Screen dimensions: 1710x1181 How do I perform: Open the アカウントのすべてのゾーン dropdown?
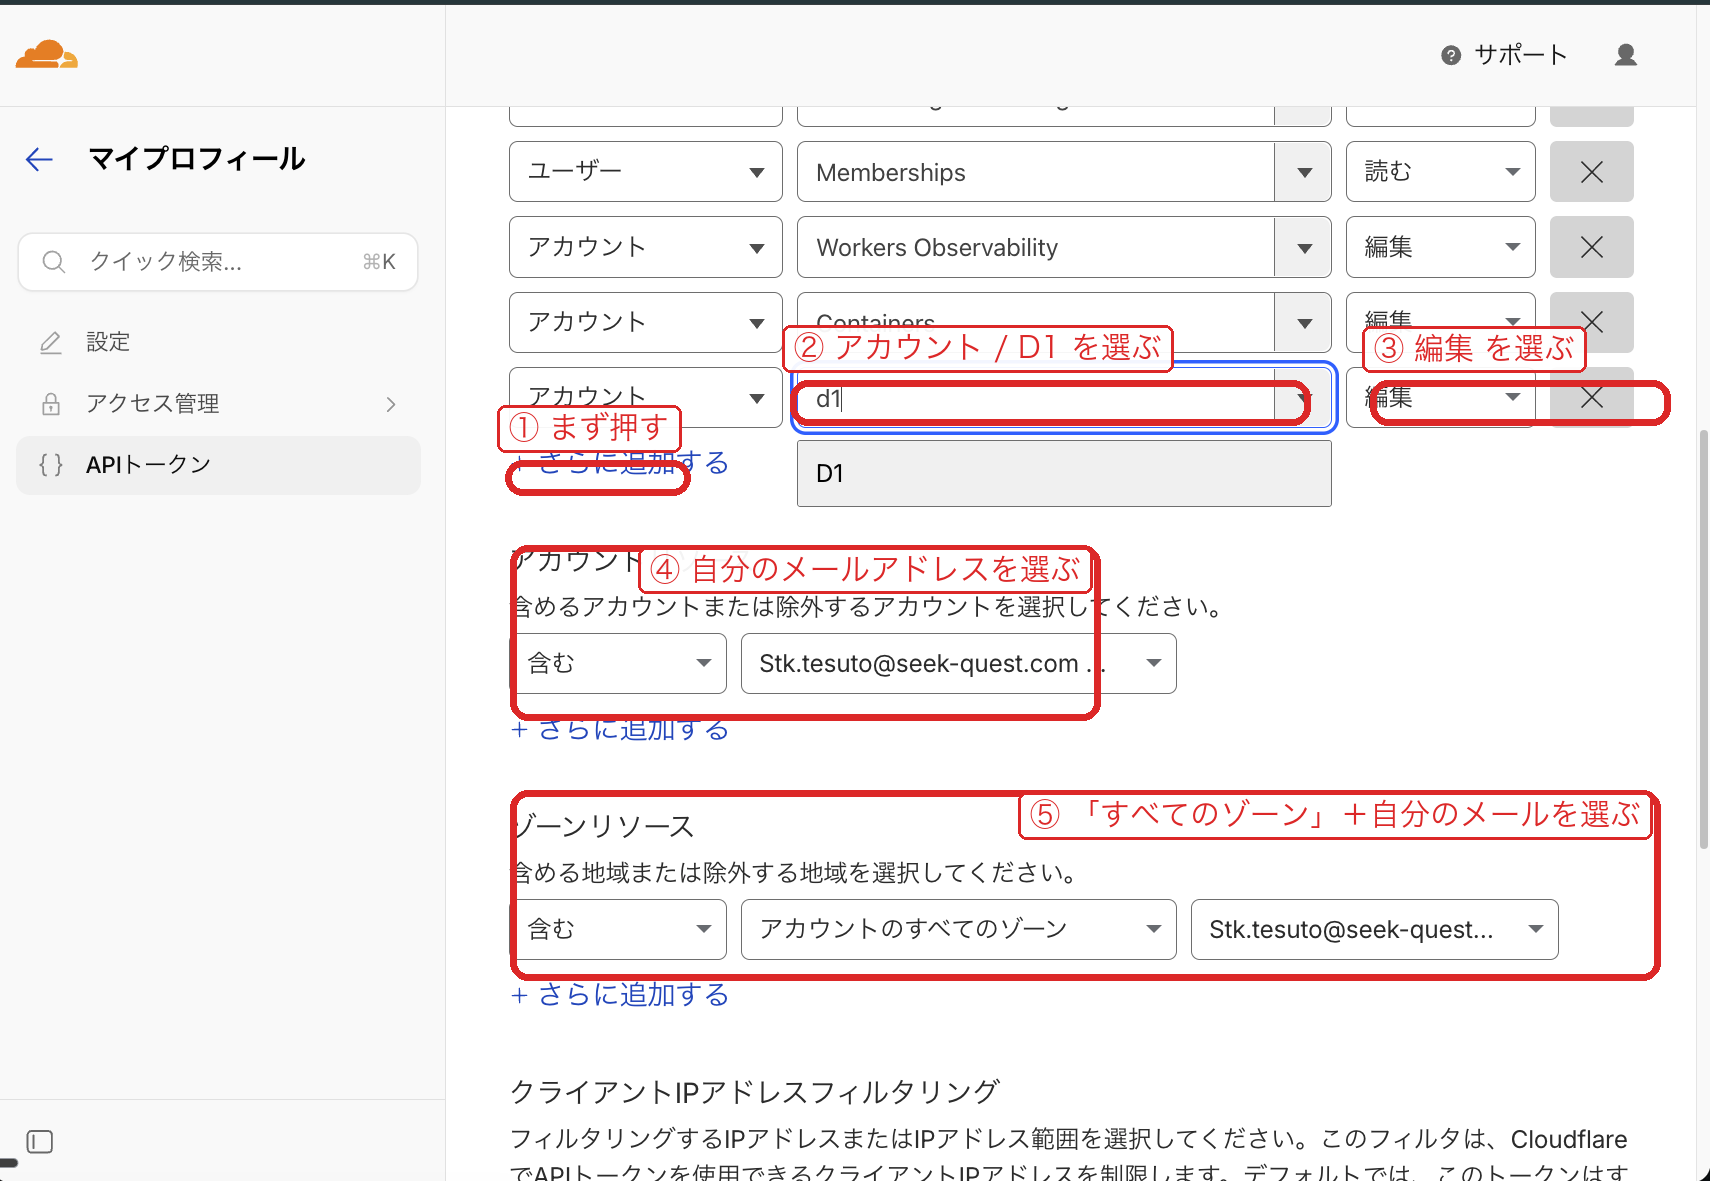point(958,929)
